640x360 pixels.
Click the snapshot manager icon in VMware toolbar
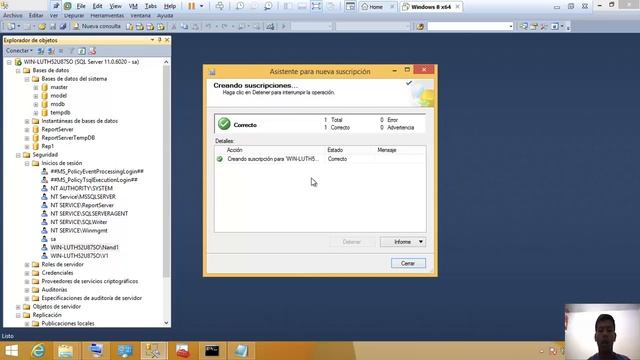click(268, 6)
